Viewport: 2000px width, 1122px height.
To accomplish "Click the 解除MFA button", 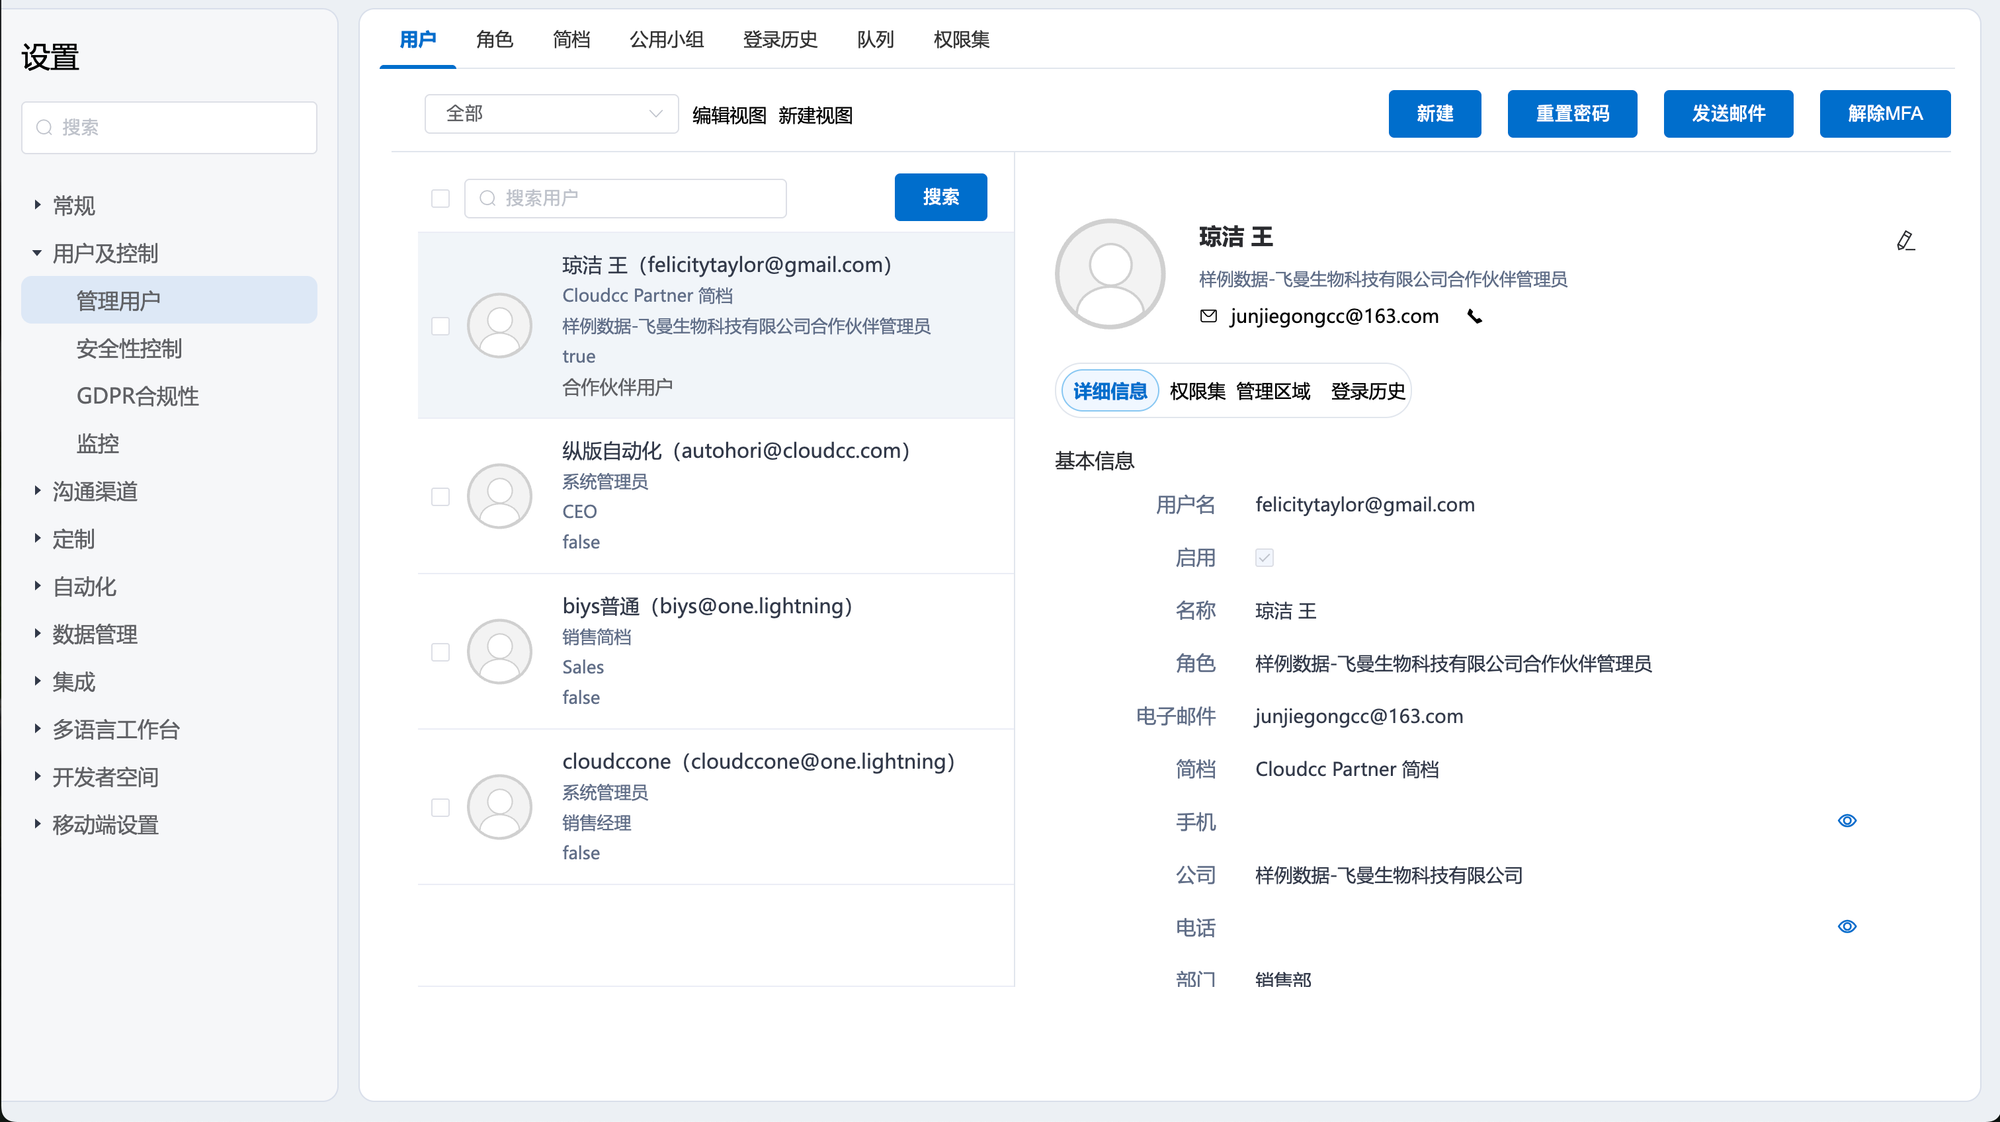I will pyautogui.click(x=1884, y=114).
